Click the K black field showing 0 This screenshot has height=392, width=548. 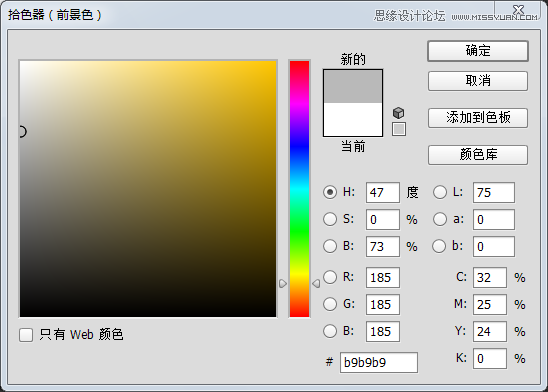point(490,358)
